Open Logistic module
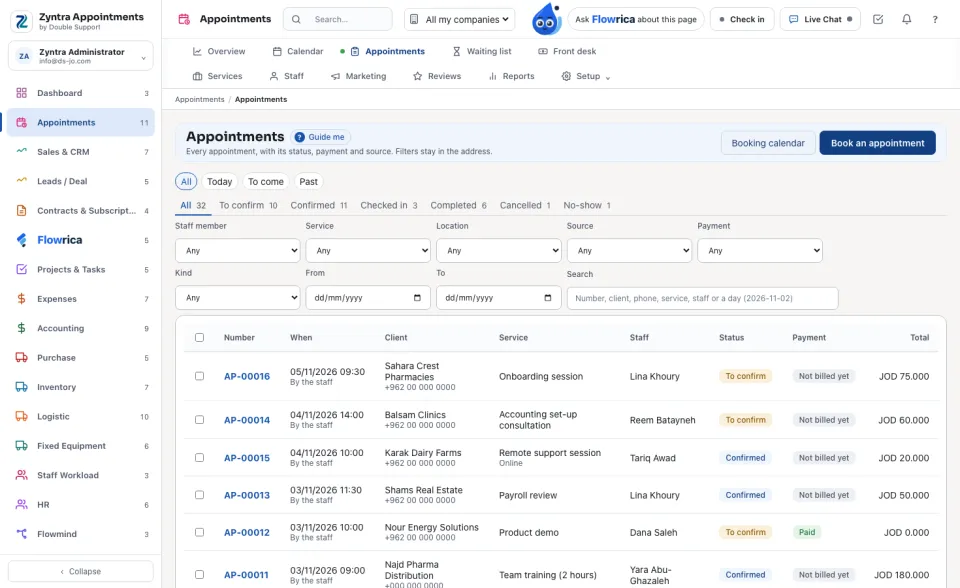The image size is (960, 588). click(x=81, y=416)
